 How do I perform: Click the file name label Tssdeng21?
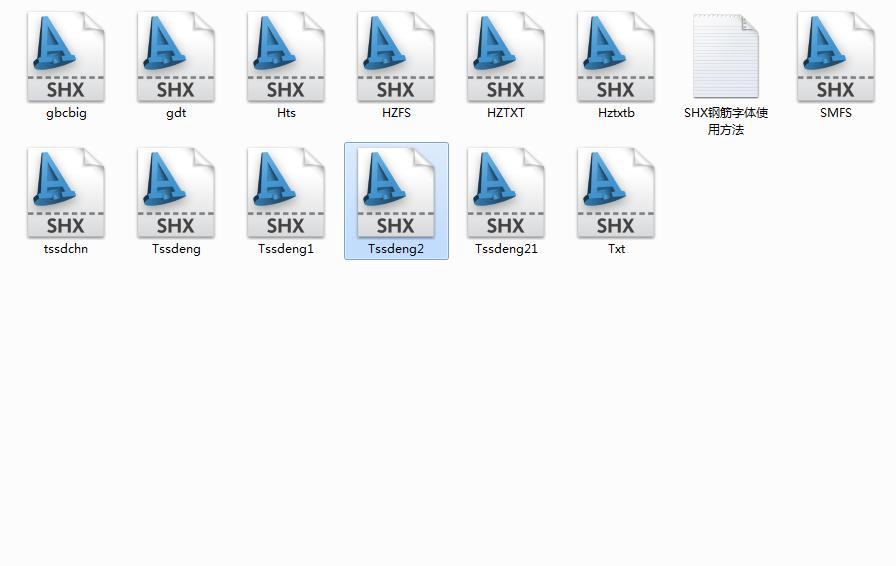click(x=506, y=249)
